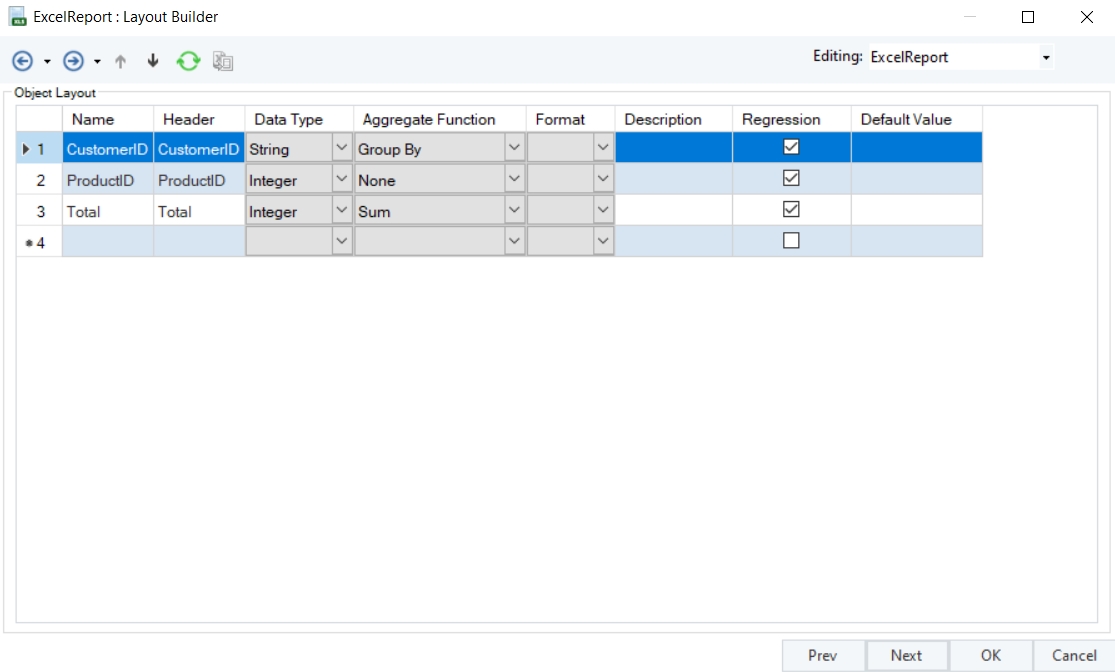The height and width of the screenshot is (672, 1115).
Task: Click the grayed copy layout icon
Action: tap(223, 61)
